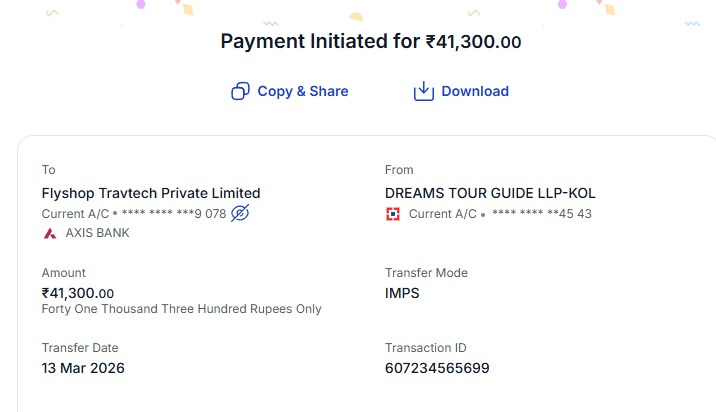Click the Transfer Mode label
716x412 pixels.
tap(426, 273)
